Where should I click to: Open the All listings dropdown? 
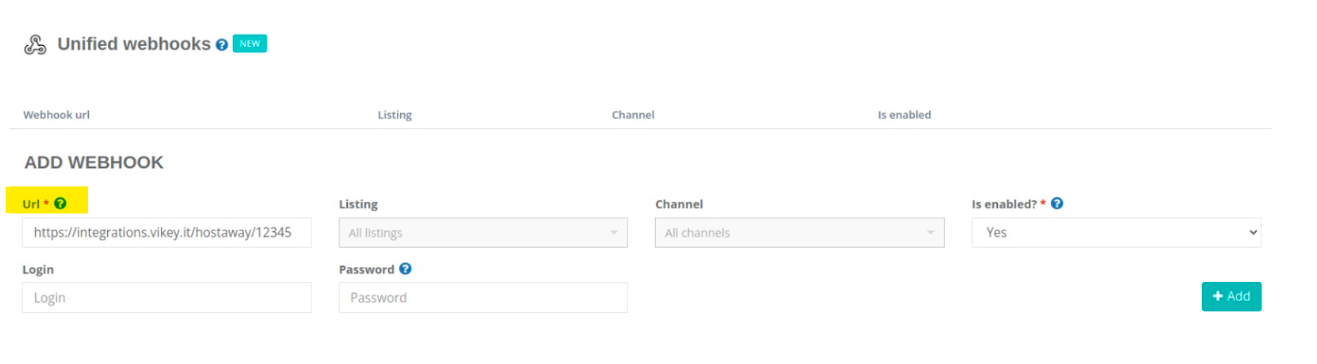coord(483,233)
